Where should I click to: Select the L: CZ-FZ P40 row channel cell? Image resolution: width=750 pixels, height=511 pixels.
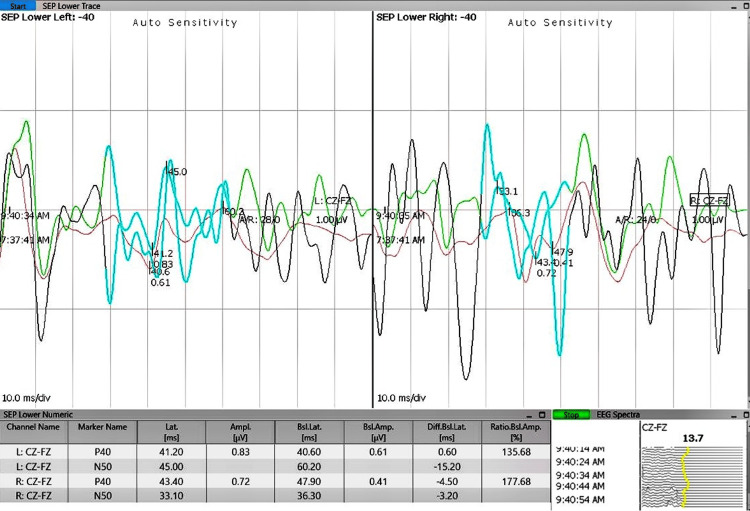click(33, 452)
